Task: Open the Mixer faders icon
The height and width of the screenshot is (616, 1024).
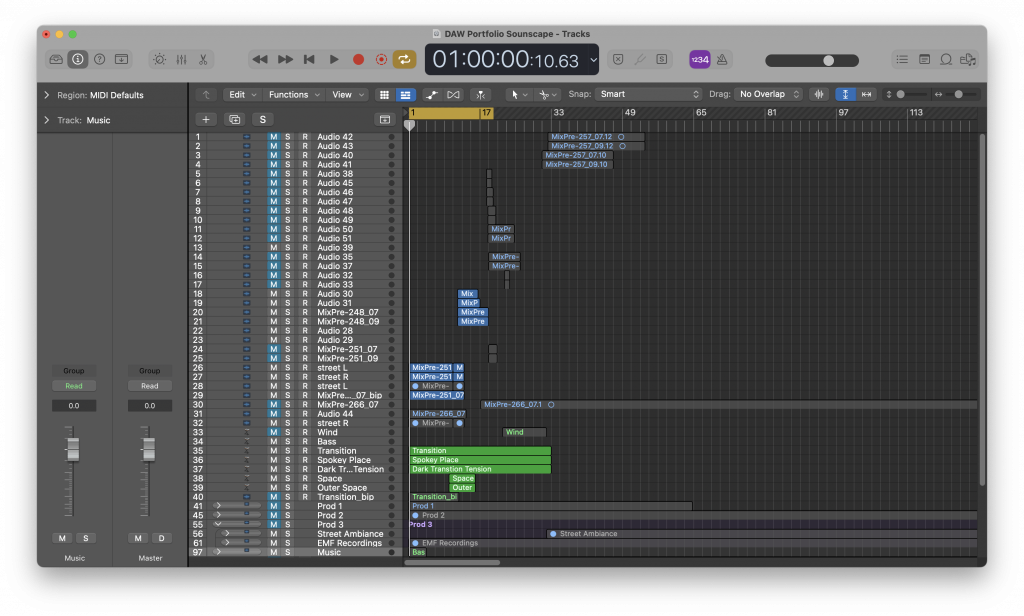Action: coord(182,59)
